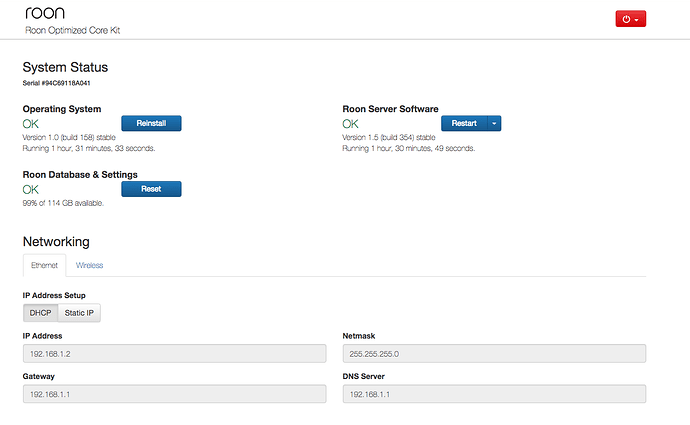Click the text Version 1.5 (build 354) stable
The image size is (690, 425).
(x=389, y=137)
